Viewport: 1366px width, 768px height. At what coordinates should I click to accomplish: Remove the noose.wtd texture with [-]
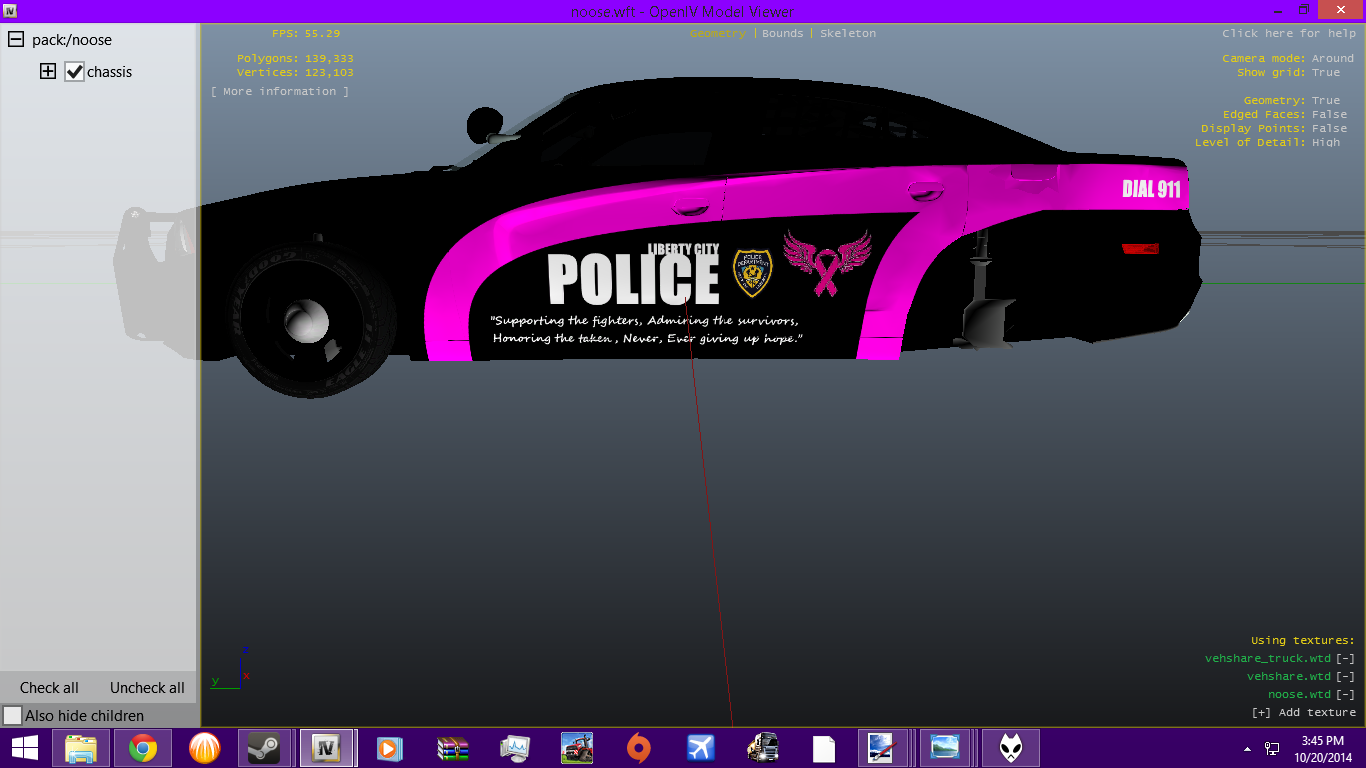[x=1345, y=694]
